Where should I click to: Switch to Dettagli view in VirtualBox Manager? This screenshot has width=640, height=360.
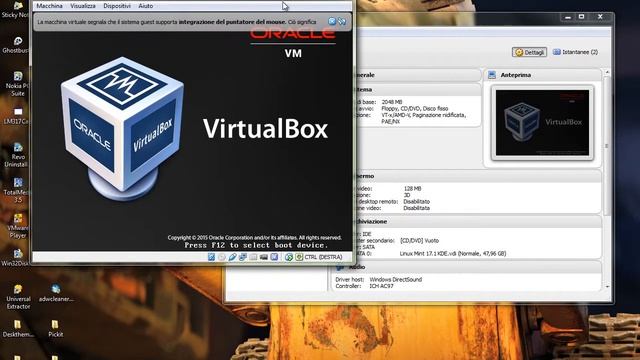529,52
